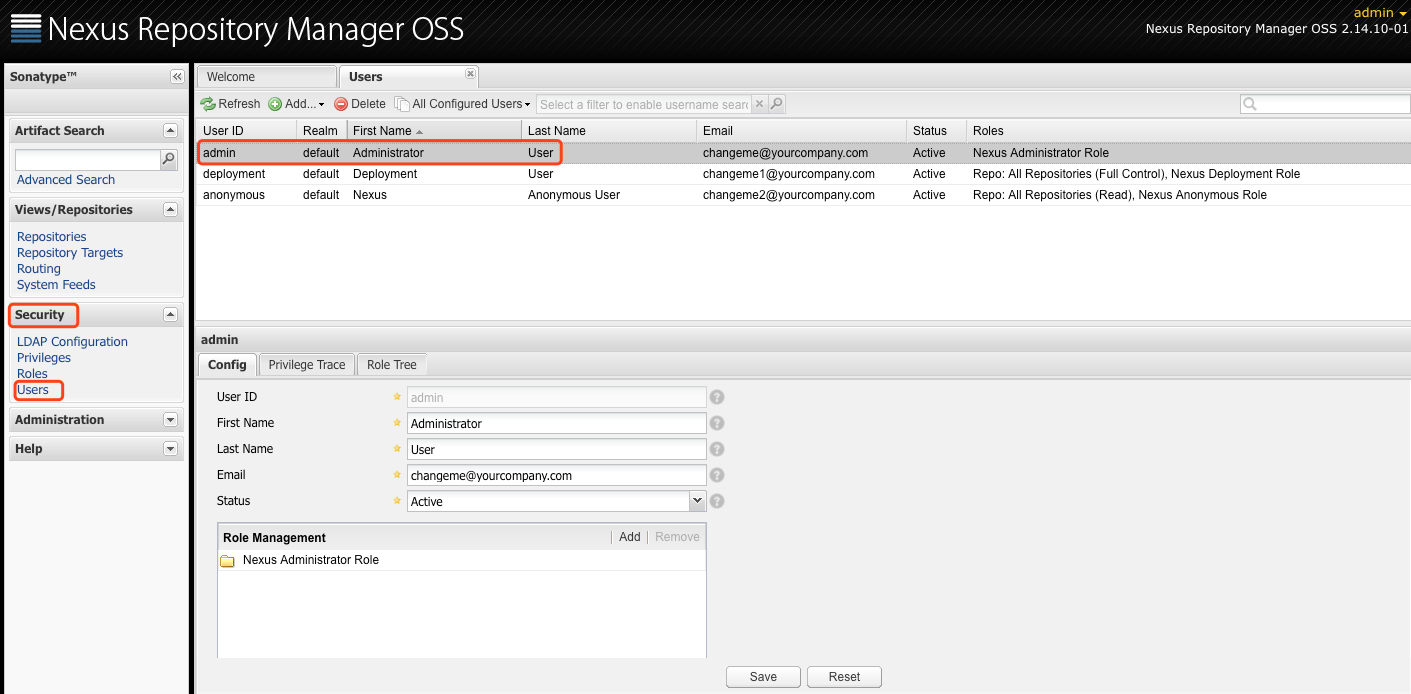Click the username filter magnifier icon

point(776,104)
